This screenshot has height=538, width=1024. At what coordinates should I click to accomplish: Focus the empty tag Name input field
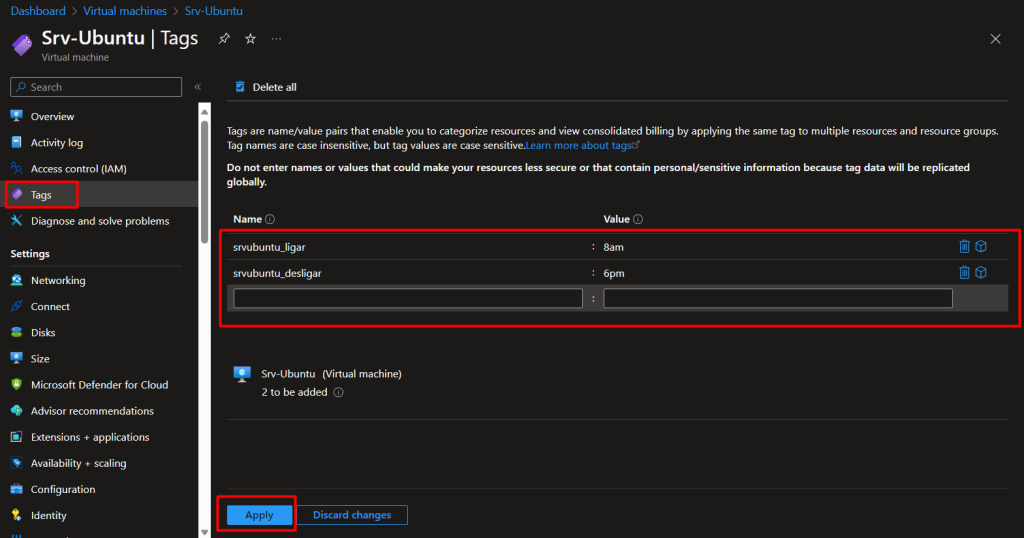[408, 298]
